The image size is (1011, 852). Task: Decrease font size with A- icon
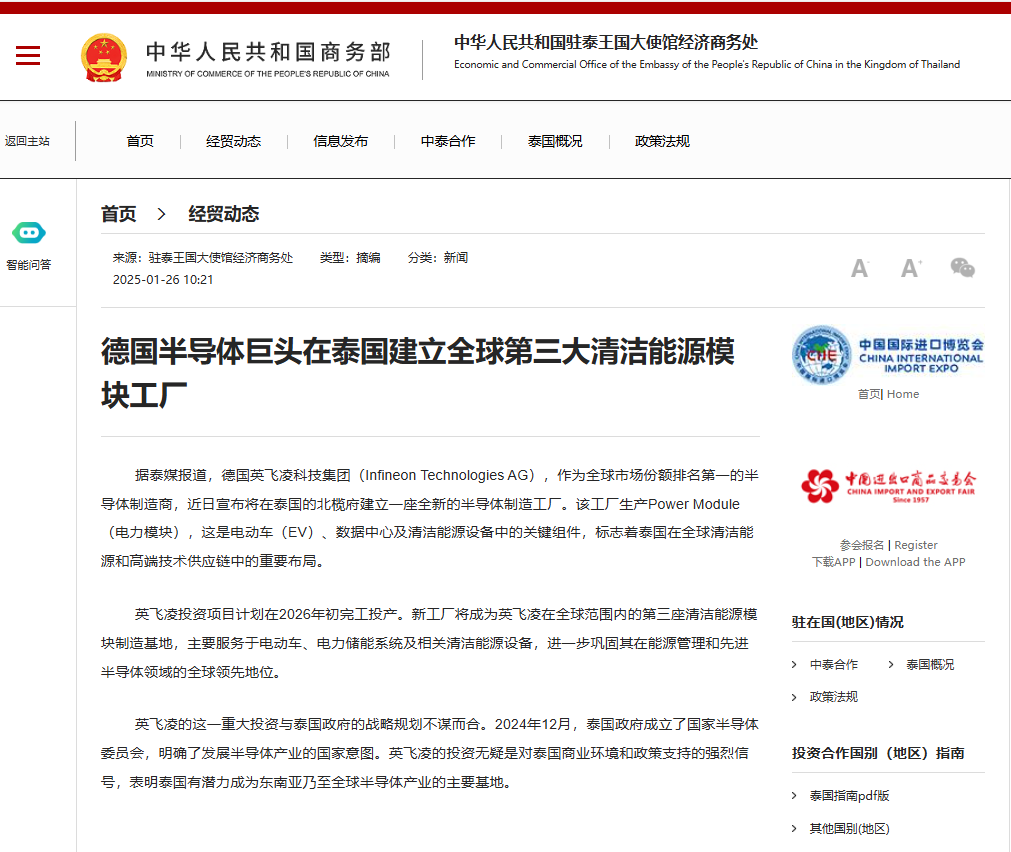859,268
